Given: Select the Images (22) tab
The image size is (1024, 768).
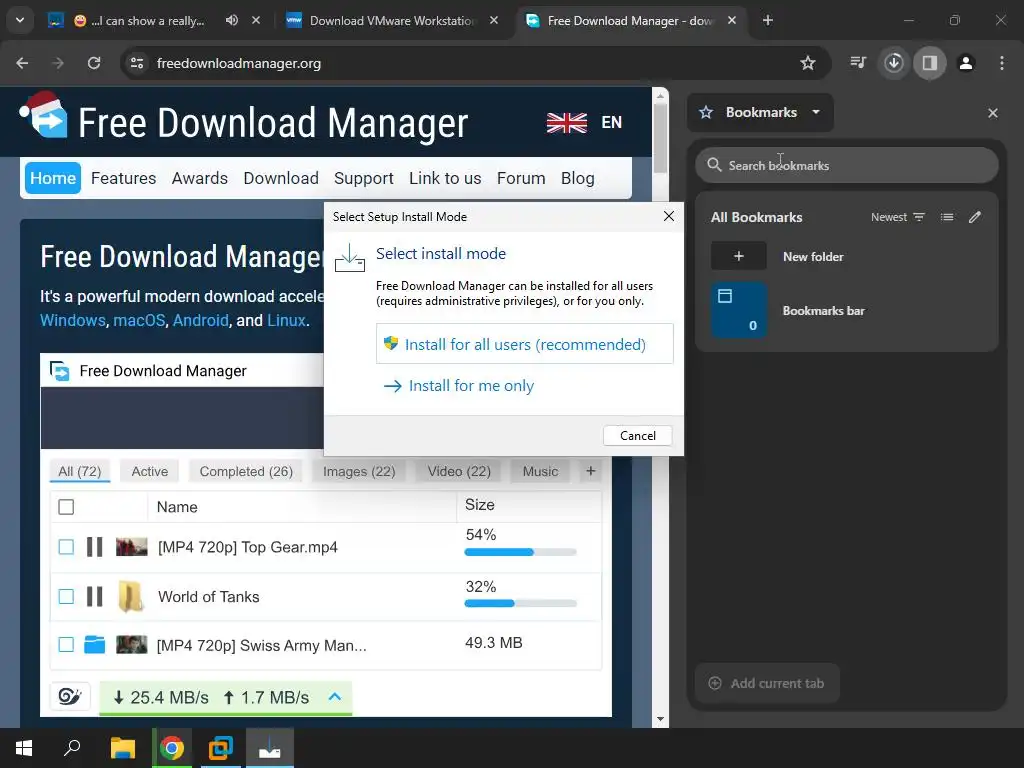Looking at the screenshot, I should pos(359,472).
